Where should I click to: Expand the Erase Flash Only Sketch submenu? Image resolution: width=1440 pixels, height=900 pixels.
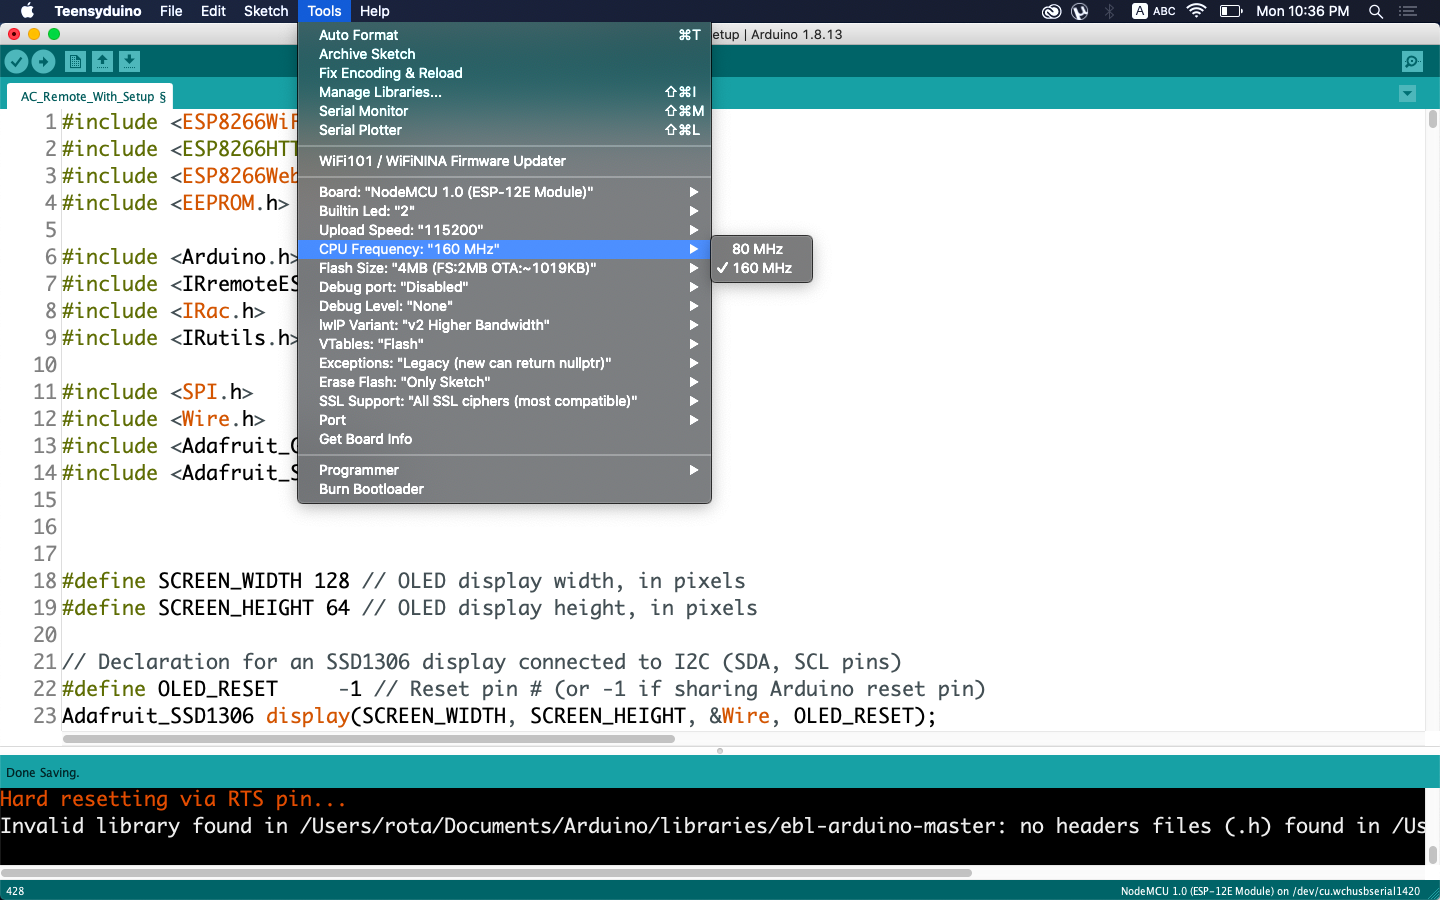coord(504,382)
